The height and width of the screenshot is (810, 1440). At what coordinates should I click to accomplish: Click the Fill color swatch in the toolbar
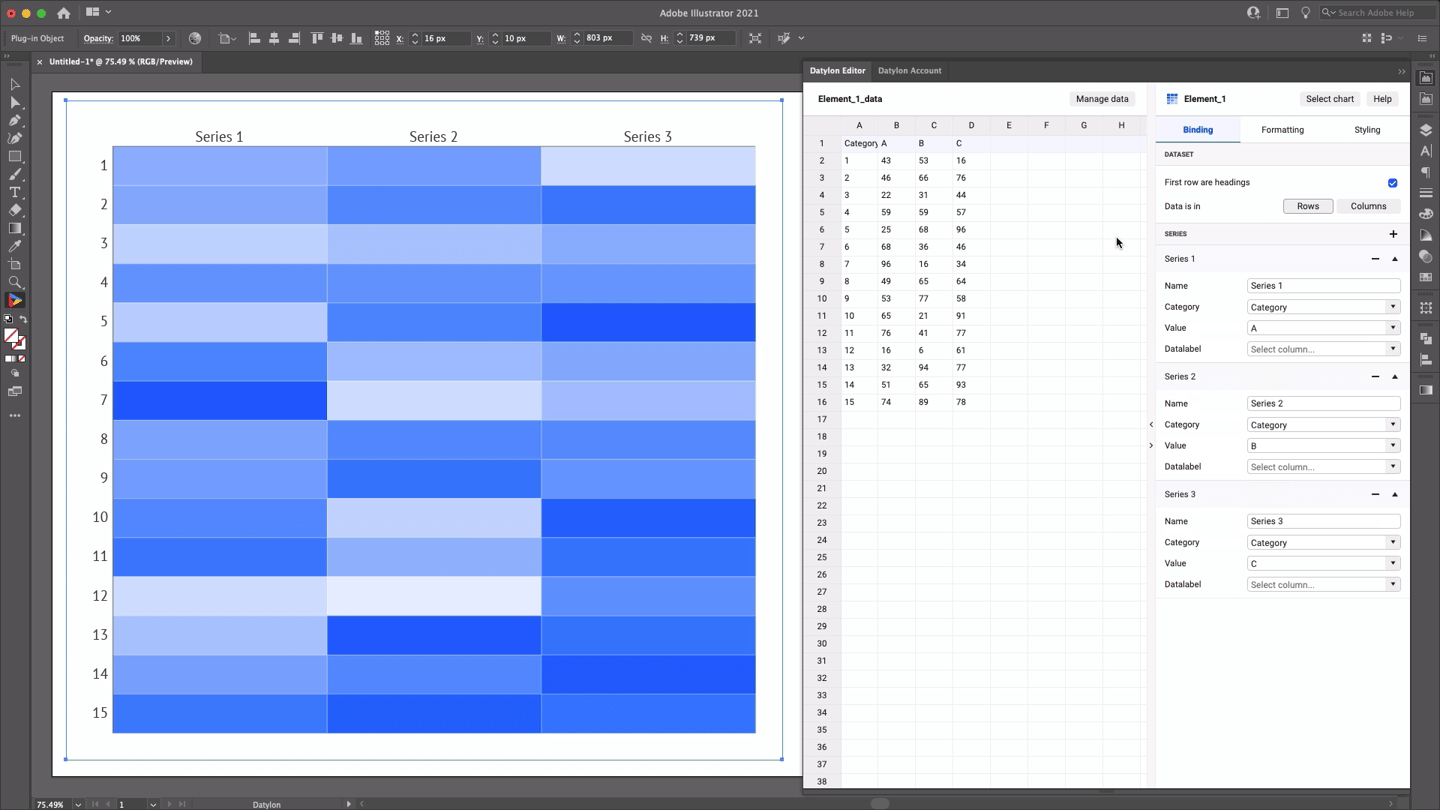(11, 334)
